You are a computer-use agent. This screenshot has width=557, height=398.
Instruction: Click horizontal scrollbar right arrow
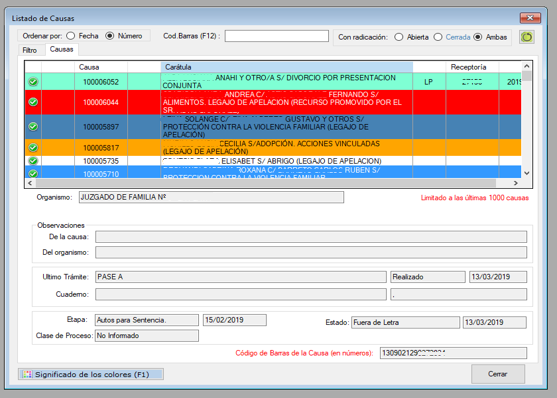[515, 183]
